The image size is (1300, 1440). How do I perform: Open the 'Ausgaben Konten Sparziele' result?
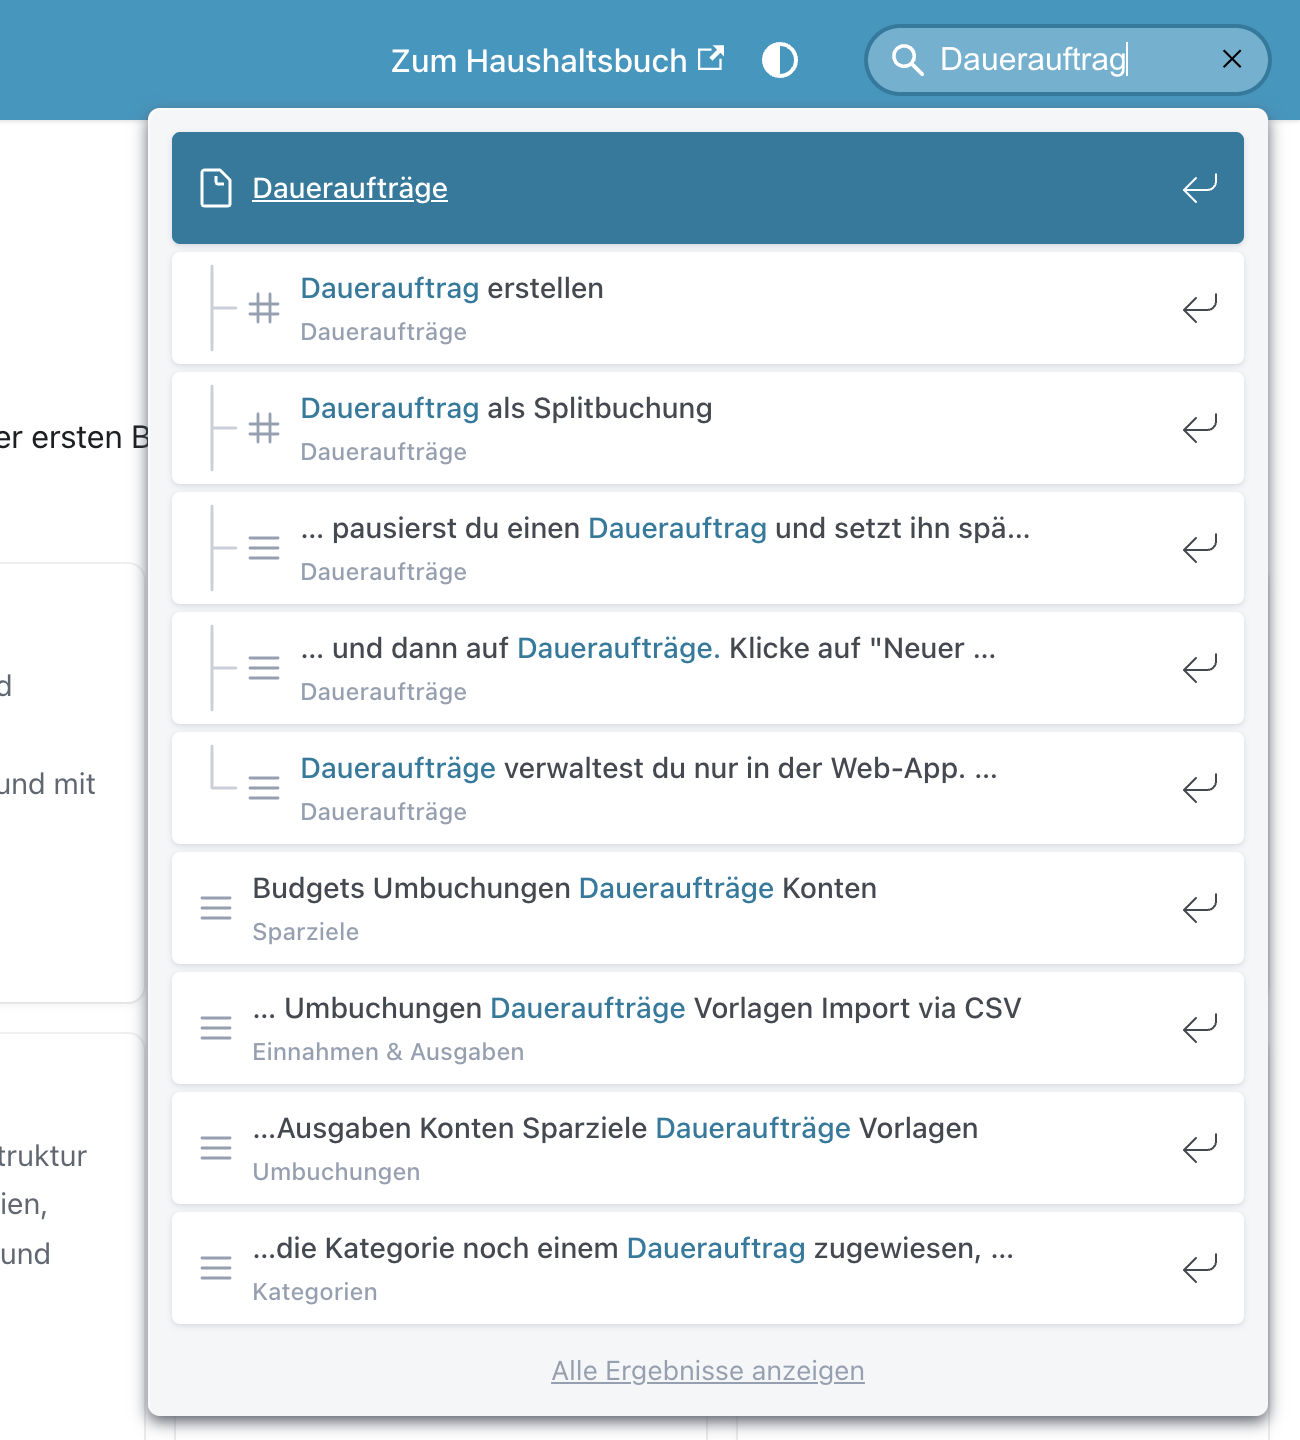[708, 1148]
